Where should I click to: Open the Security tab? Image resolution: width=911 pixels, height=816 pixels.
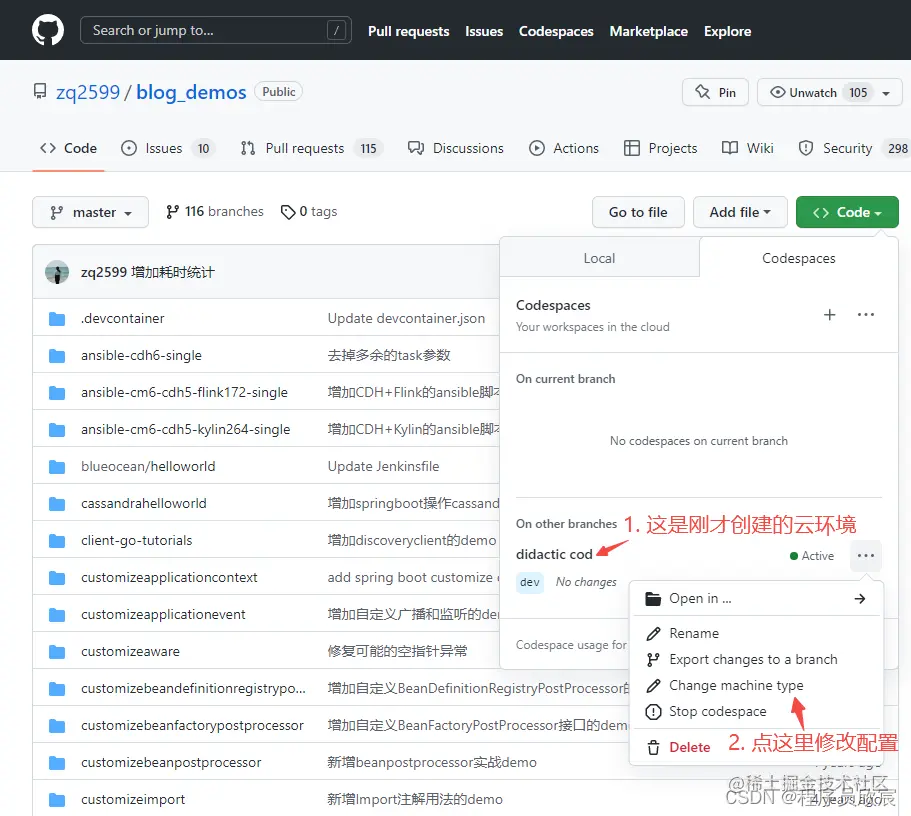click(853, 148)
